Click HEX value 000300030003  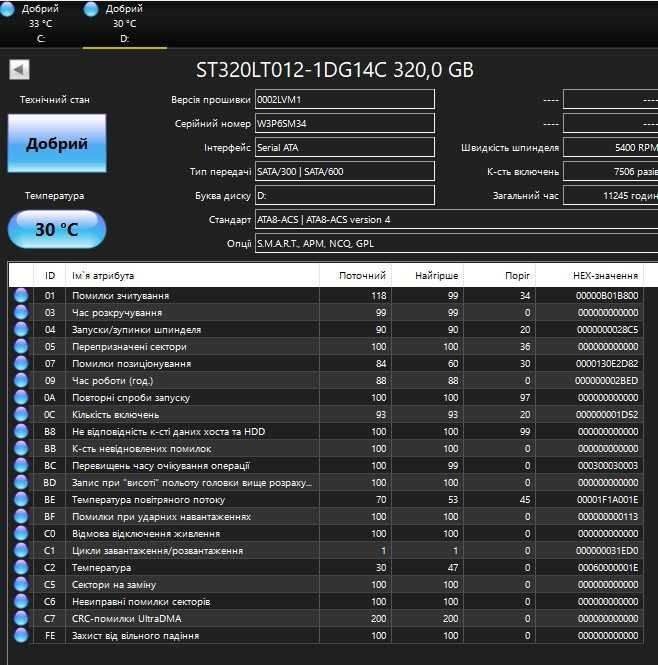[608, 465]
